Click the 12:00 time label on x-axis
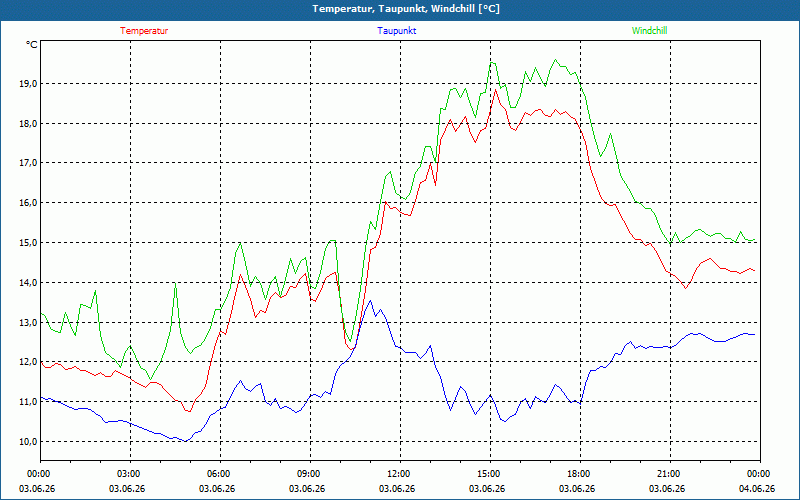Screen dimensions: 800x500 coord(397,474)
